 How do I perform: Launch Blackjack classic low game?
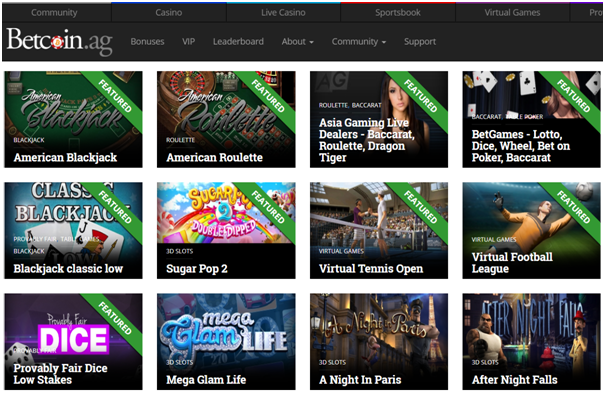click(73, 231)
